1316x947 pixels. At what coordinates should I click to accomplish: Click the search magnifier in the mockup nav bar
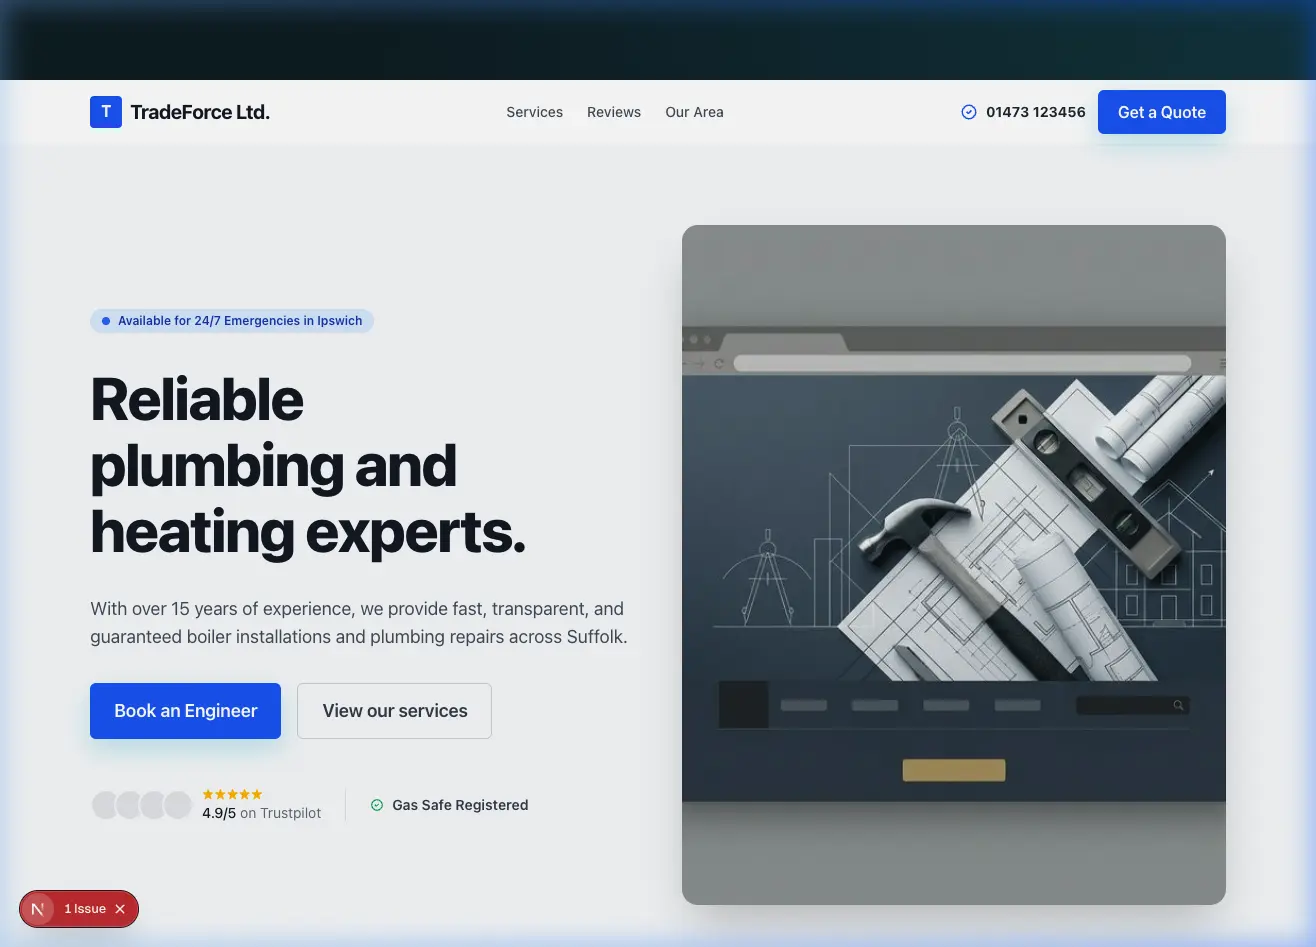click(1177, 704)
